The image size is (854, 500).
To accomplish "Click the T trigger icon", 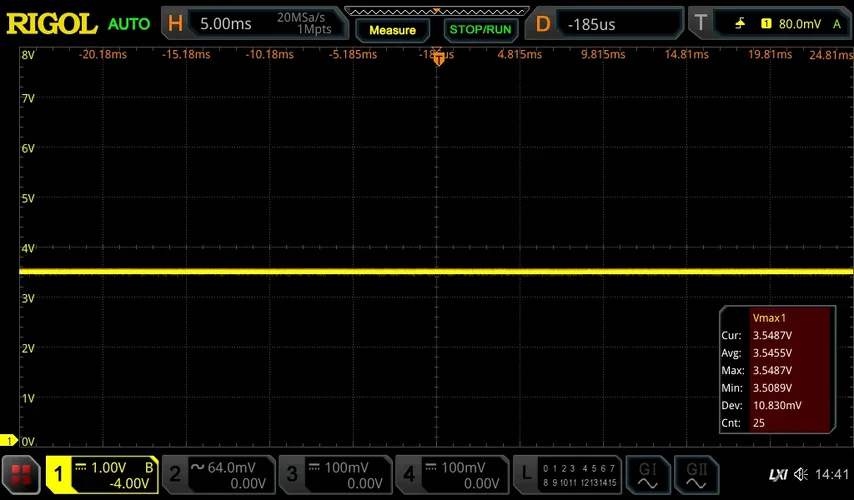I will (700, 23).
